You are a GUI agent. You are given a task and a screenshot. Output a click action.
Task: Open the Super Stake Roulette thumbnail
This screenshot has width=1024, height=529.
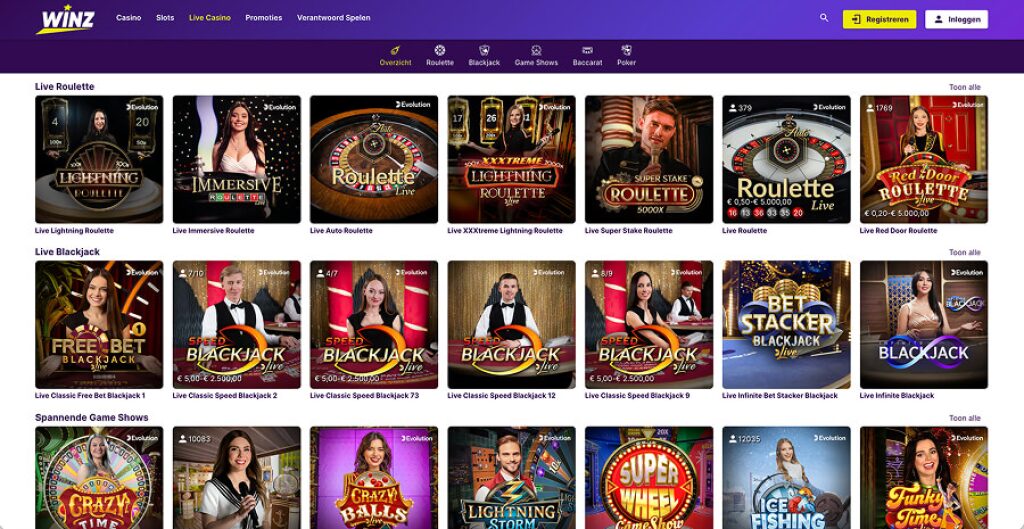(649, 159)
